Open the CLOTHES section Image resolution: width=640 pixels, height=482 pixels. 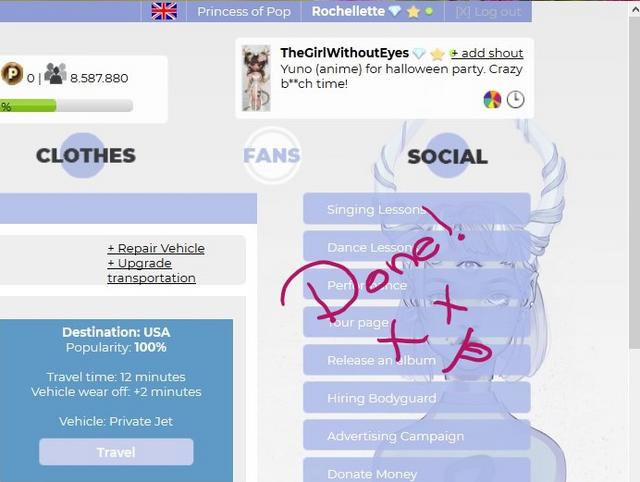pyautogui.click(x=86, y=155)
